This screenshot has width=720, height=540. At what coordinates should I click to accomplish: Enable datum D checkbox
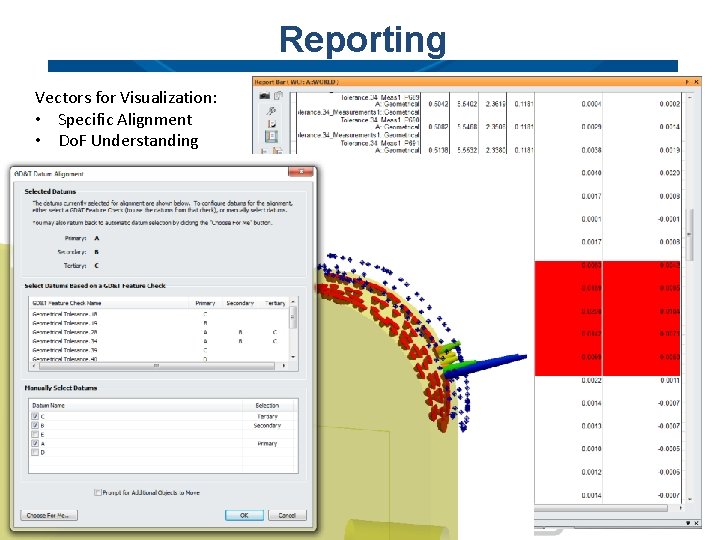pos(35,452)
